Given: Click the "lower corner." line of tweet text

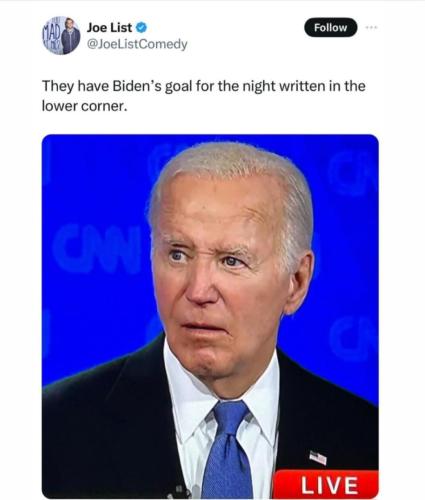Looking at the screenshot, I should 85,106.
